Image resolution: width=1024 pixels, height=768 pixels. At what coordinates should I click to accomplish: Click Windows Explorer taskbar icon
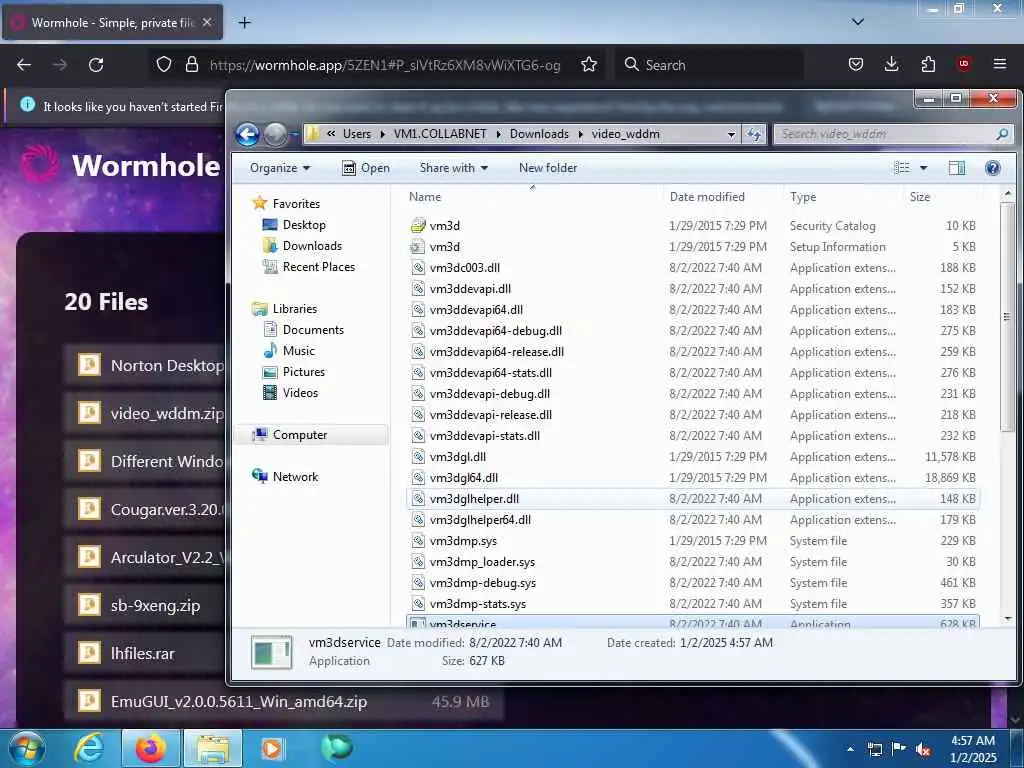point(213,748)
